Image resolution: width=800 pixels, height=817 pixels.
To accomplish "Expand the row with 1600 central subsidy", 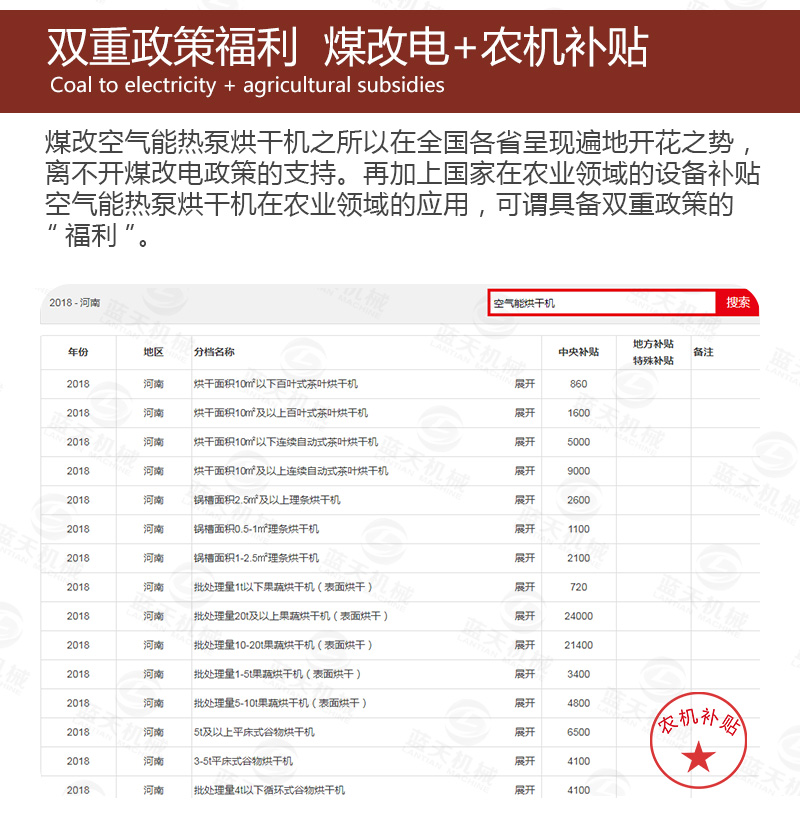I will point(525,413).
